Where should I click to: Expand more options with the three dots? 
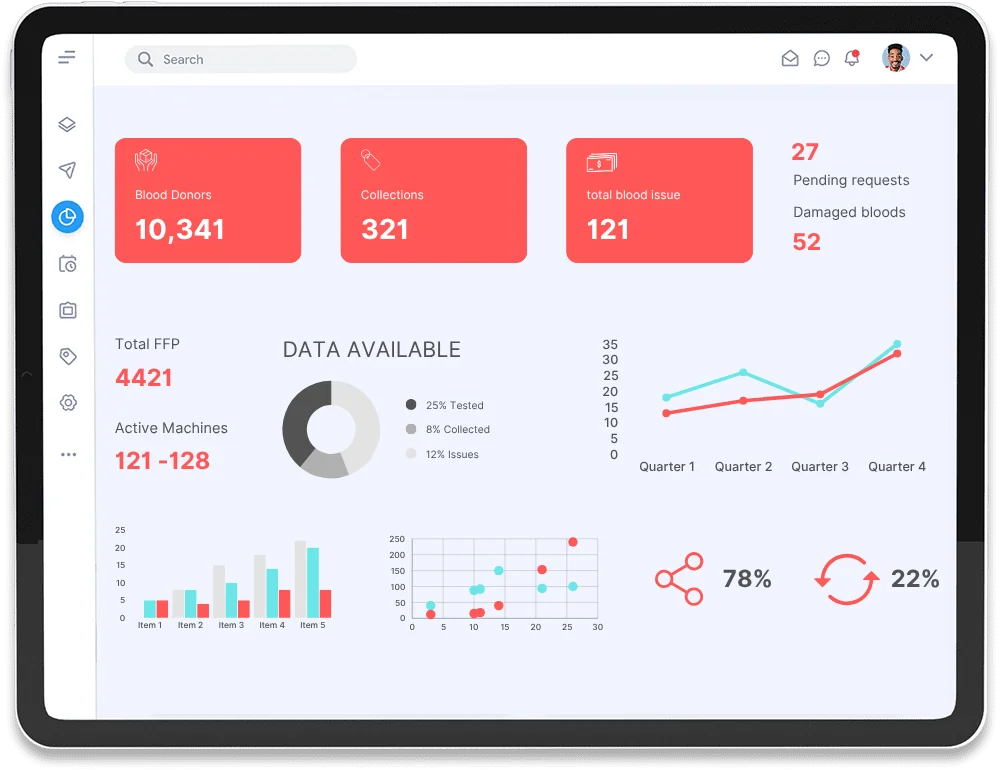67,454
